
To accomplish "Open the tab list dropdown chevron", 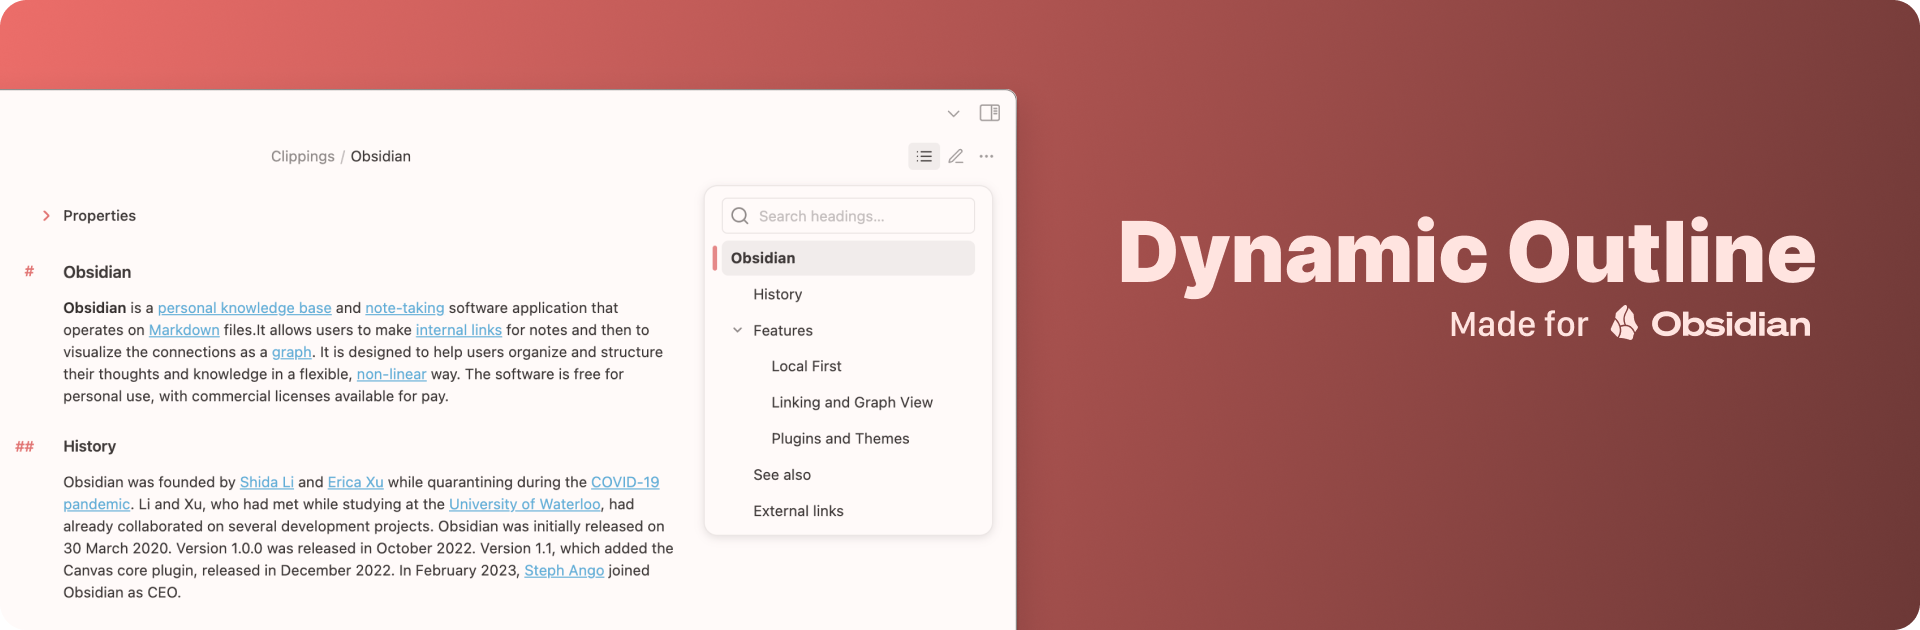I will click(x=953, y=113).
